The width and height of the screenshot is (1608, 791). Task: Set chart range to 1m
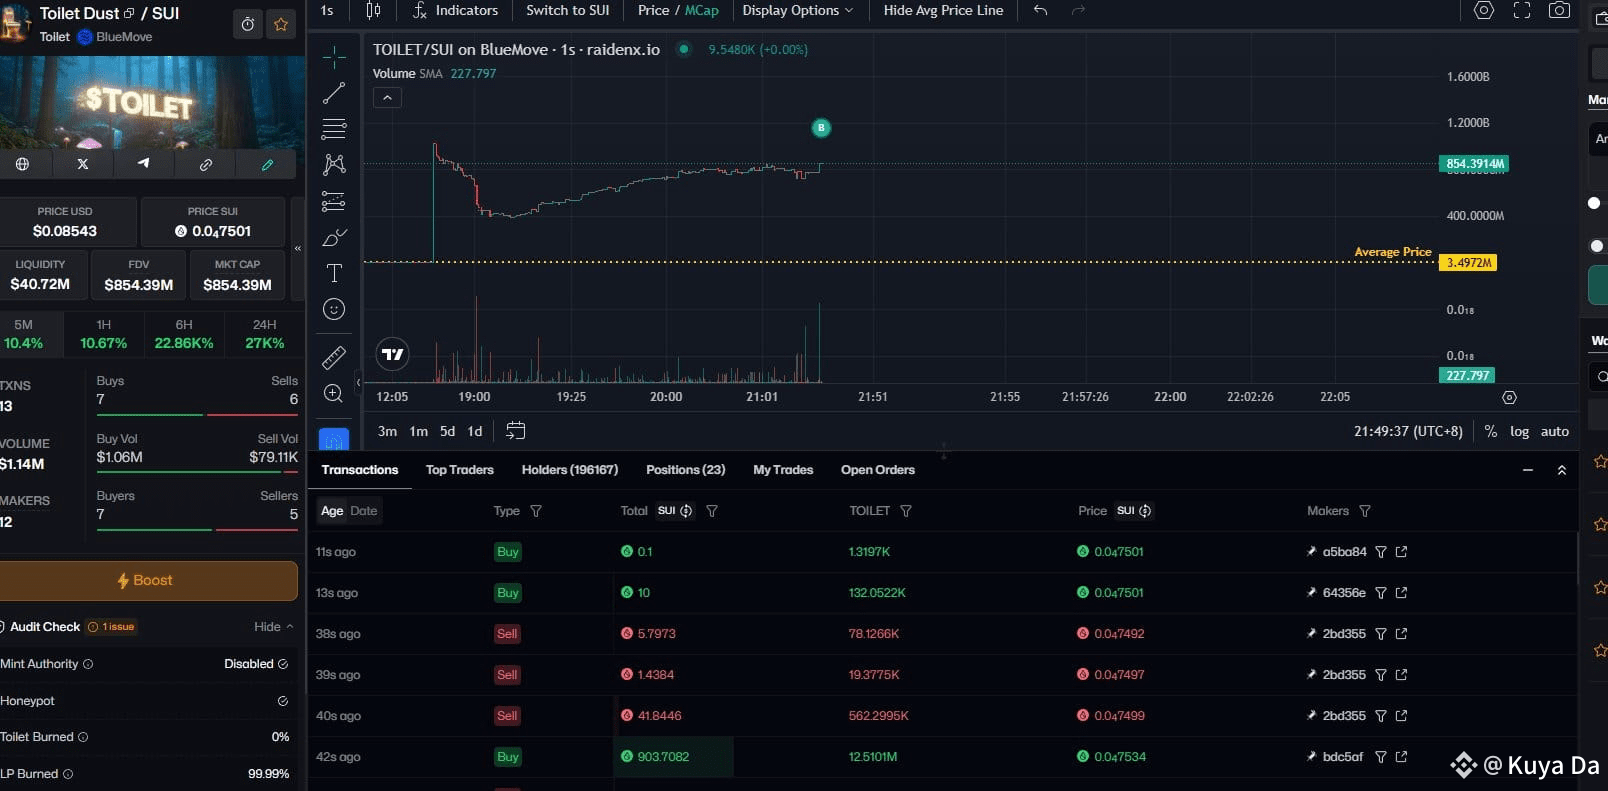click(418, 431)
